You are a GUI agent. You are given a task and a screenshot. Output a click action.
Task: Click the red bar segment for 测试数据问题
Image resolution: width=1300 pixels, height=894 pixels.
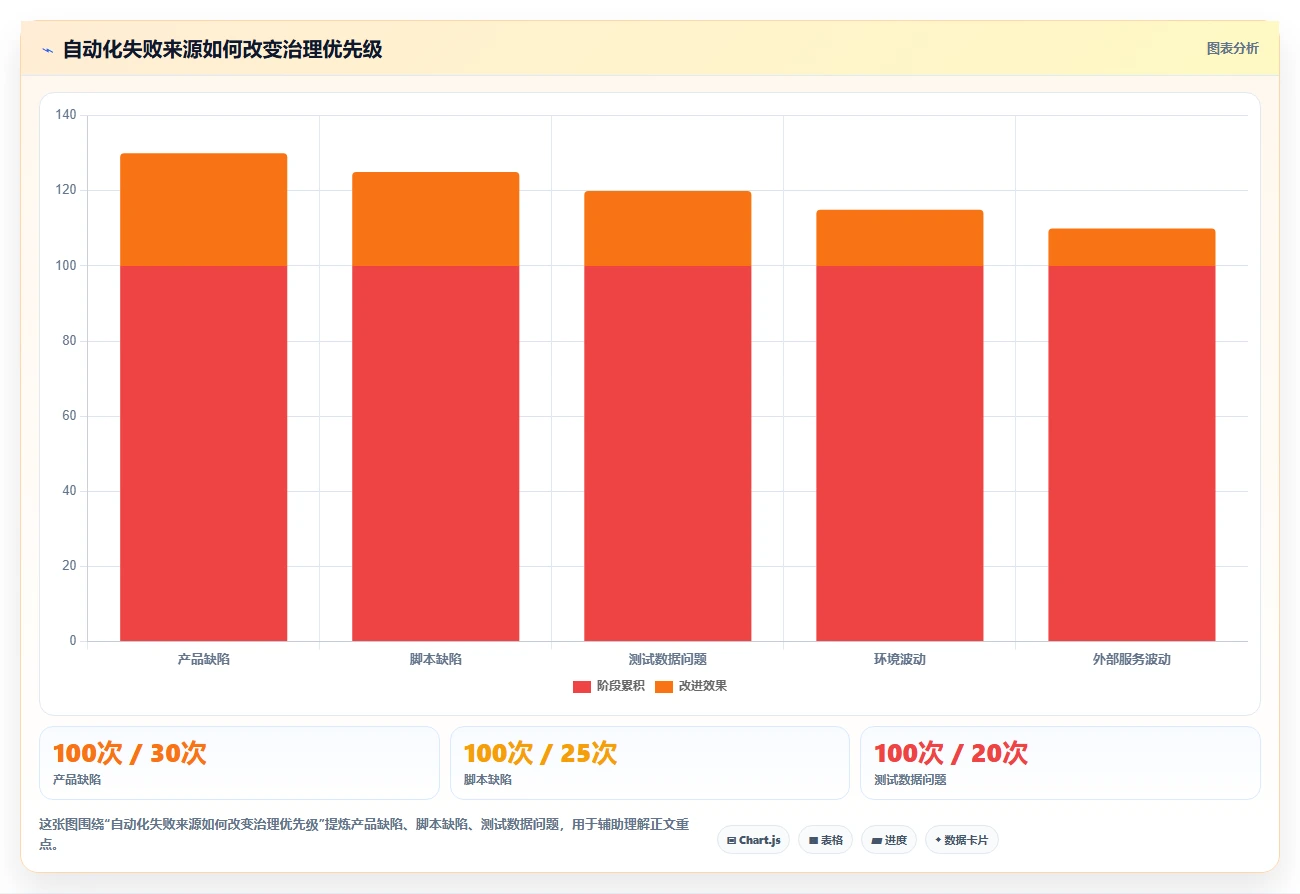[668, 453]
